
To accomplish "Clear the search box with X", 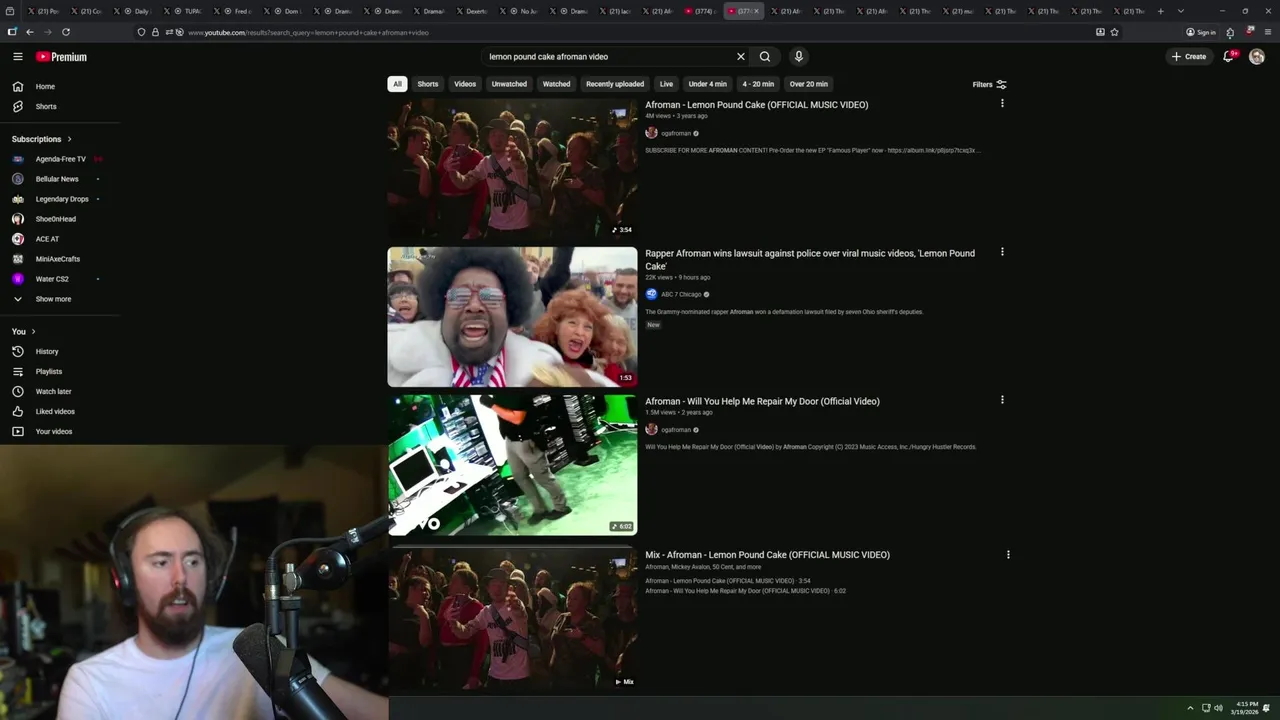I will pos(741,57).
